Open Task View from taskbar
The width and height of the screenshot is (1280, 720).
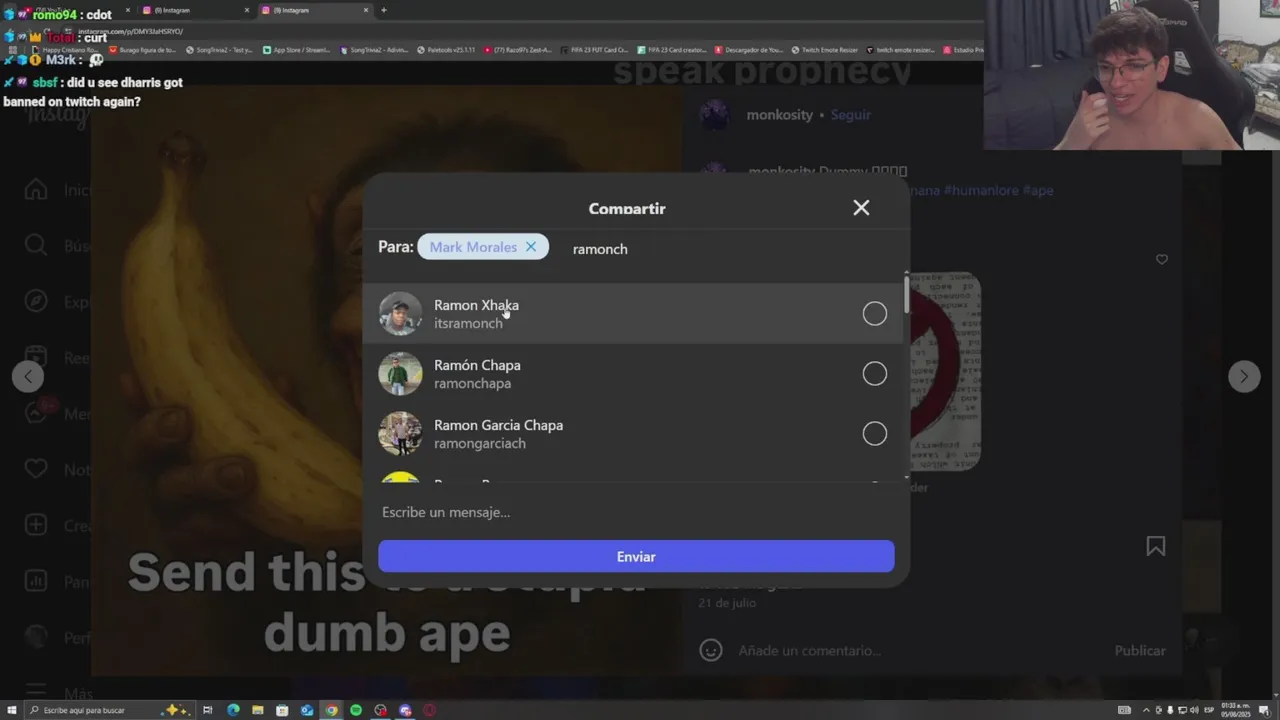point(208,710)
